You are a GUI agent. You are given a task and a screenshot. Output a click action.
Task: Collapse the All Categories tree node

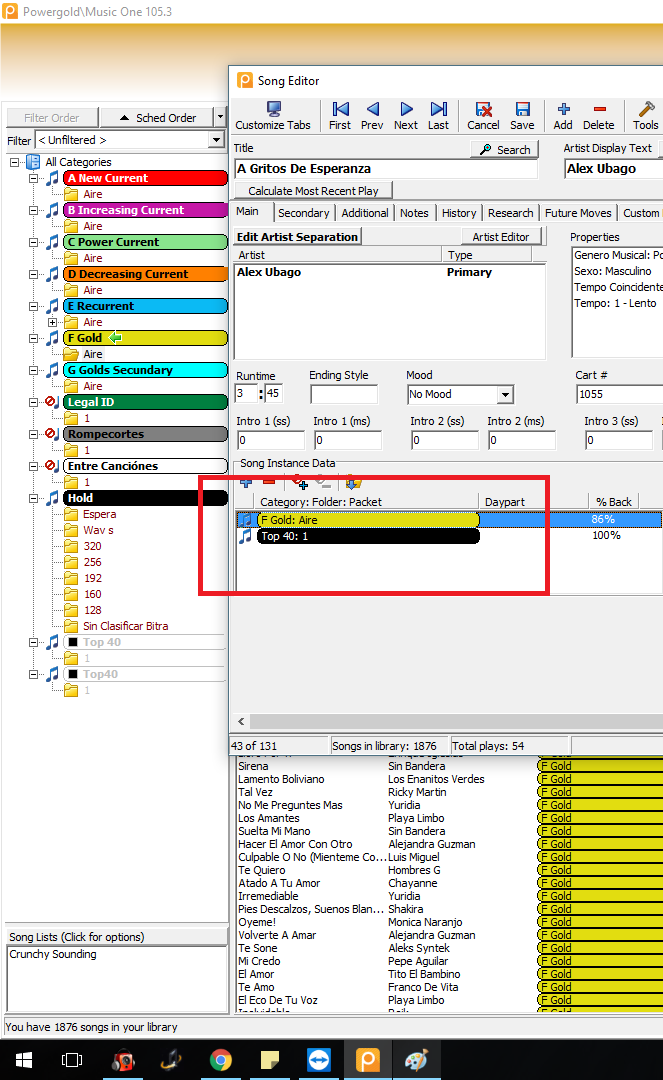click(14, 162)
